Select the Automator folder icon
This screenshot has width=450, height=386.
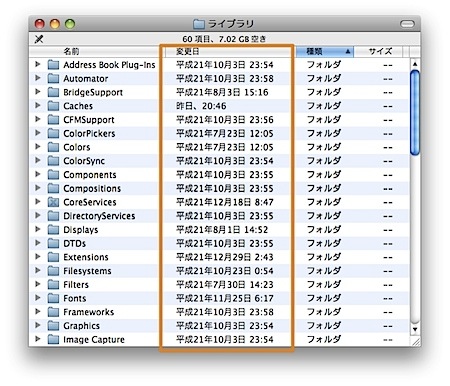click(x=53, y=78)
